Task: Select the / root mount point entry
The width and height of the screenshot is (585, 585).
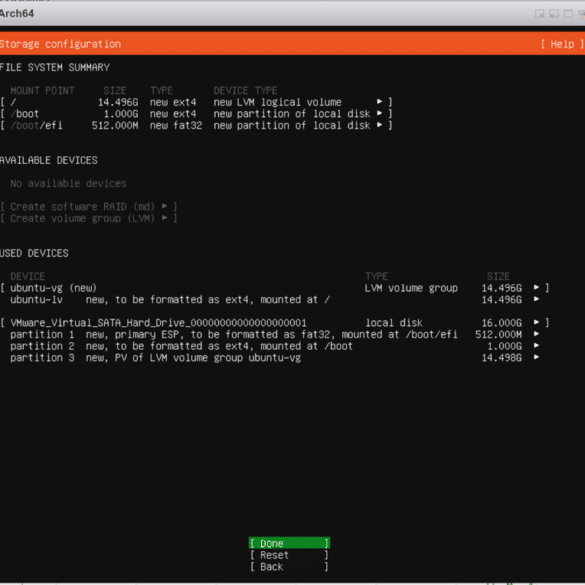Action: (196, 102)
